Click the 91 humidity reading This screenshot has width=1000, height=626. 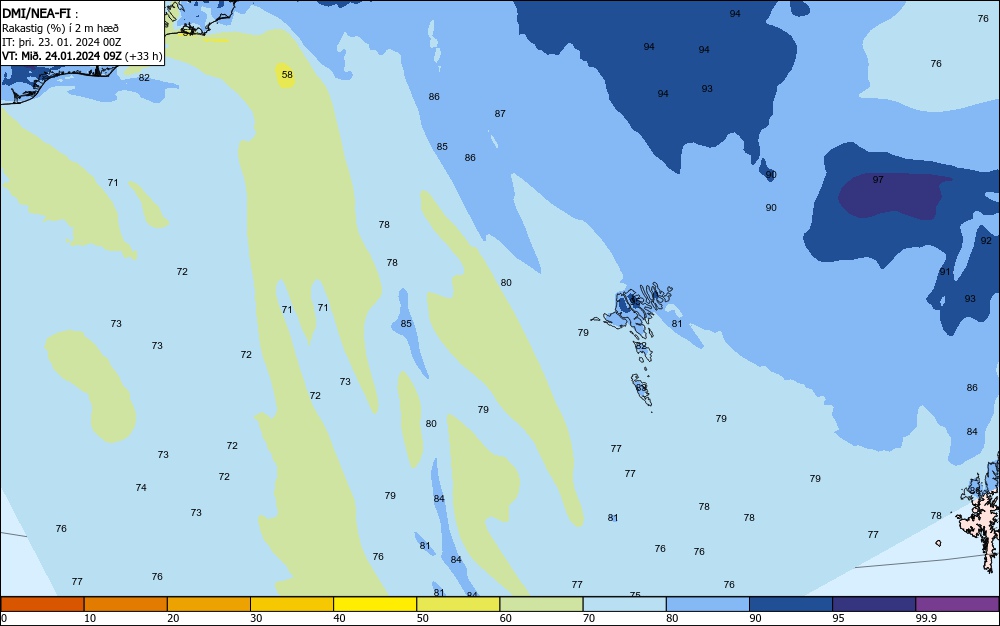coord(945,272)
